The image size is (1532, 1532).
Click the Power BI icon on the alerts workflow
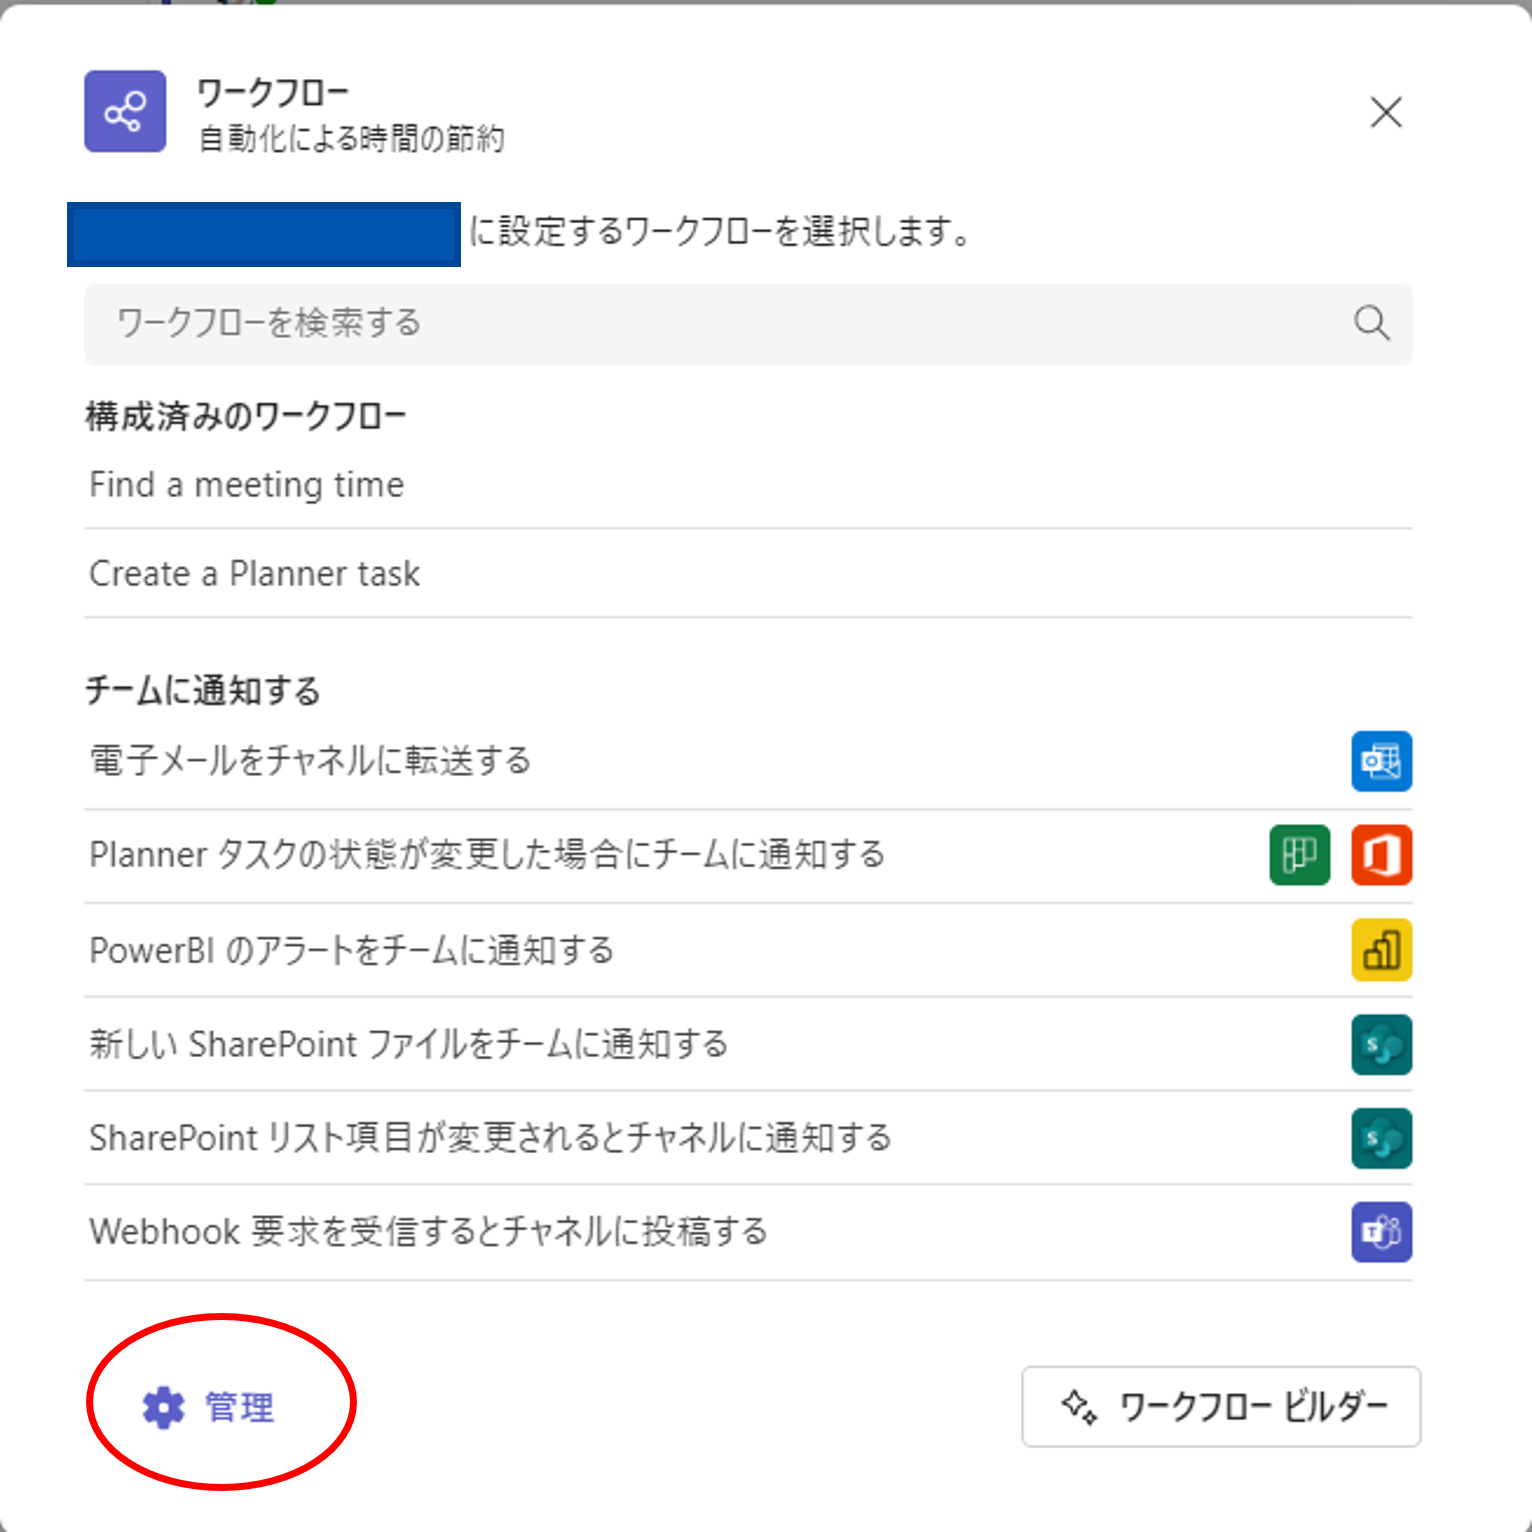pyautogui.click(x=1381, y=949)
